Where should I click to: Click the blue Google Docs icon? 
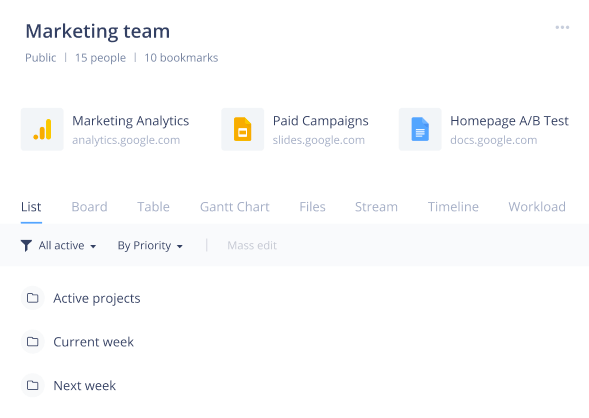pos(420,130)
